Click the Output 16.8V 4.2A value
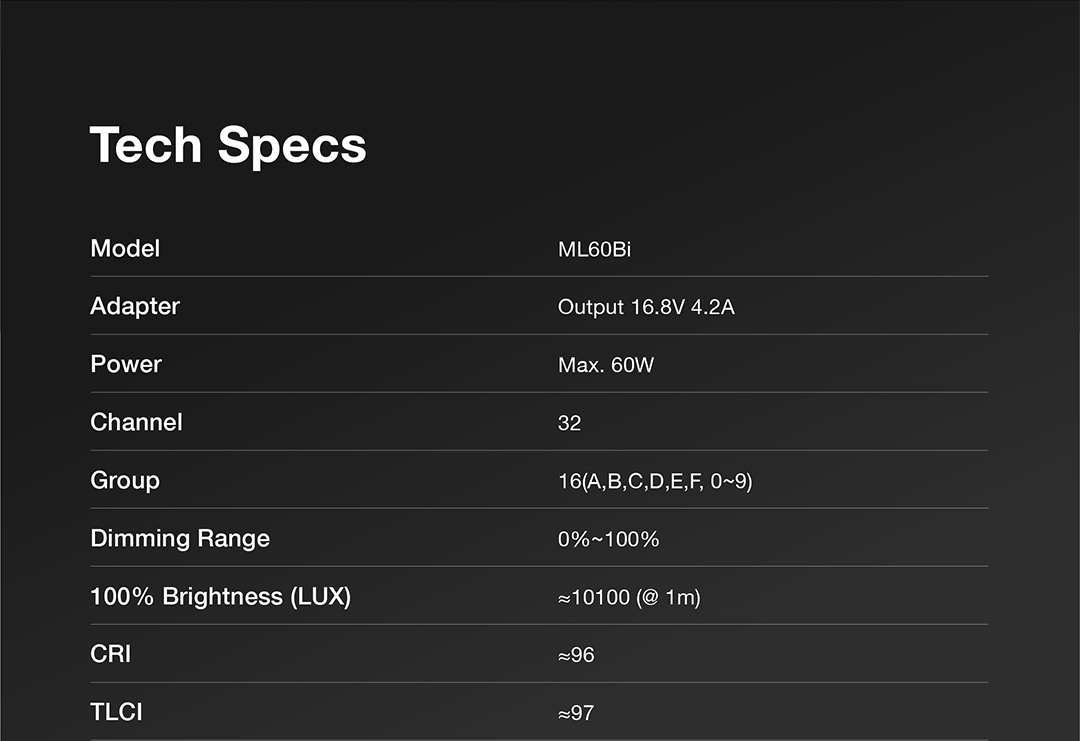Viewport: 1080px width, 741px height. point(646,307)
